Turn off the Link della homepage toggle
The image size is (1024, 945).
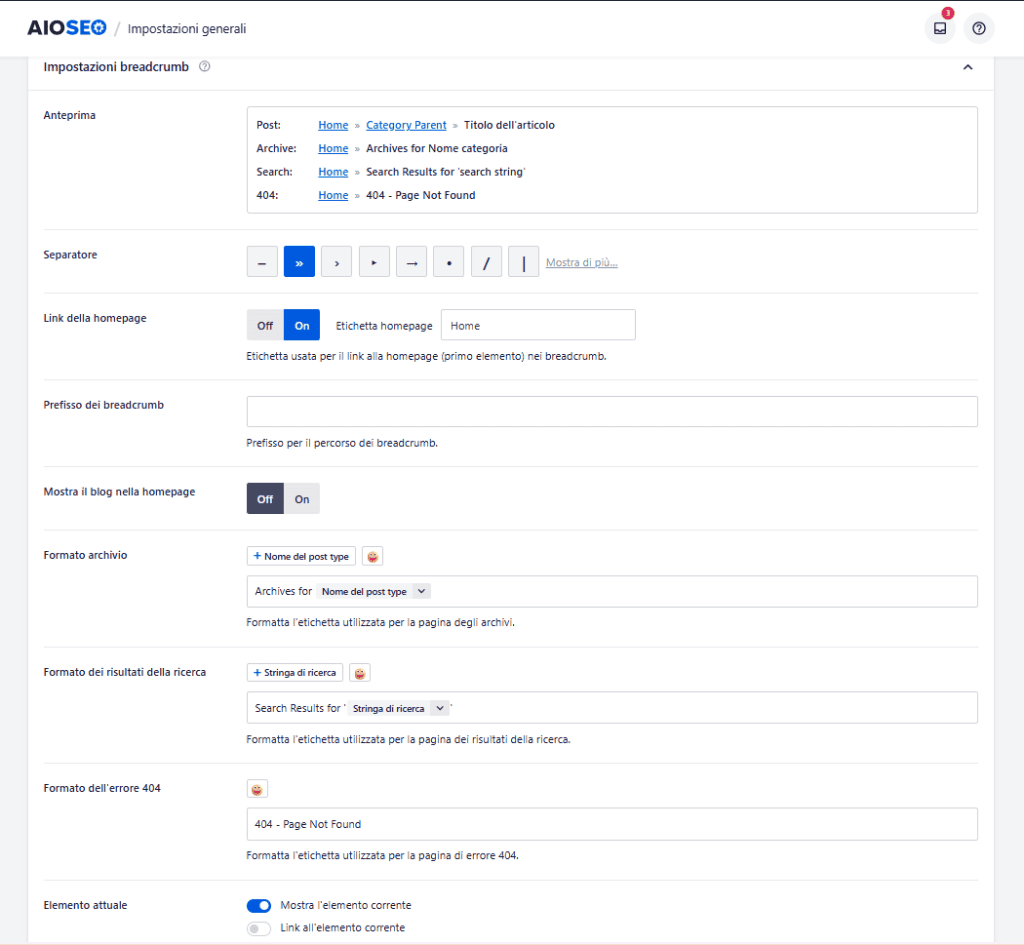264,324
